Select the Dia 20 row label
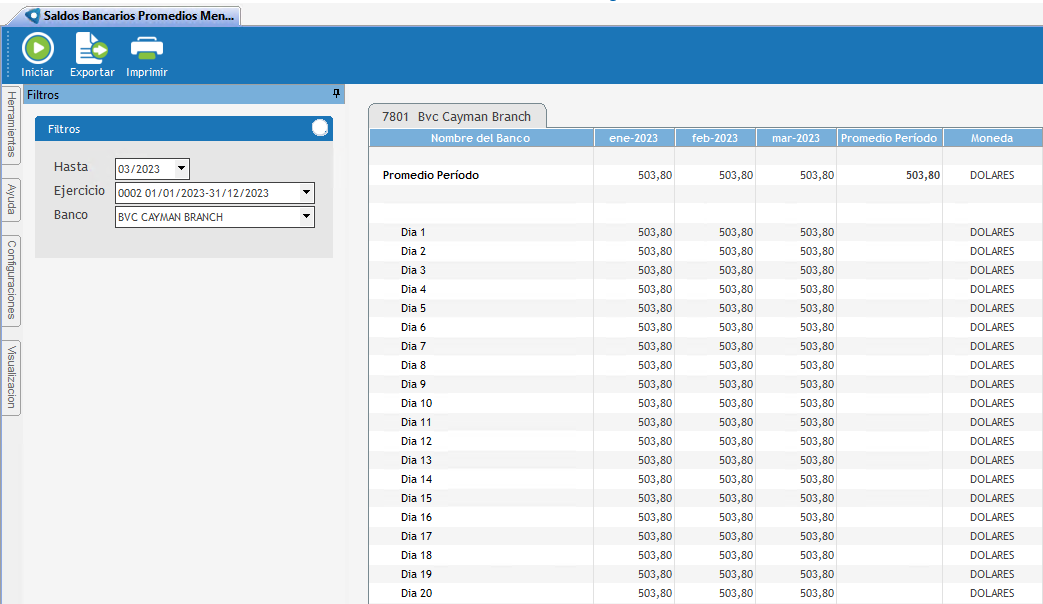 coord(416,593)
